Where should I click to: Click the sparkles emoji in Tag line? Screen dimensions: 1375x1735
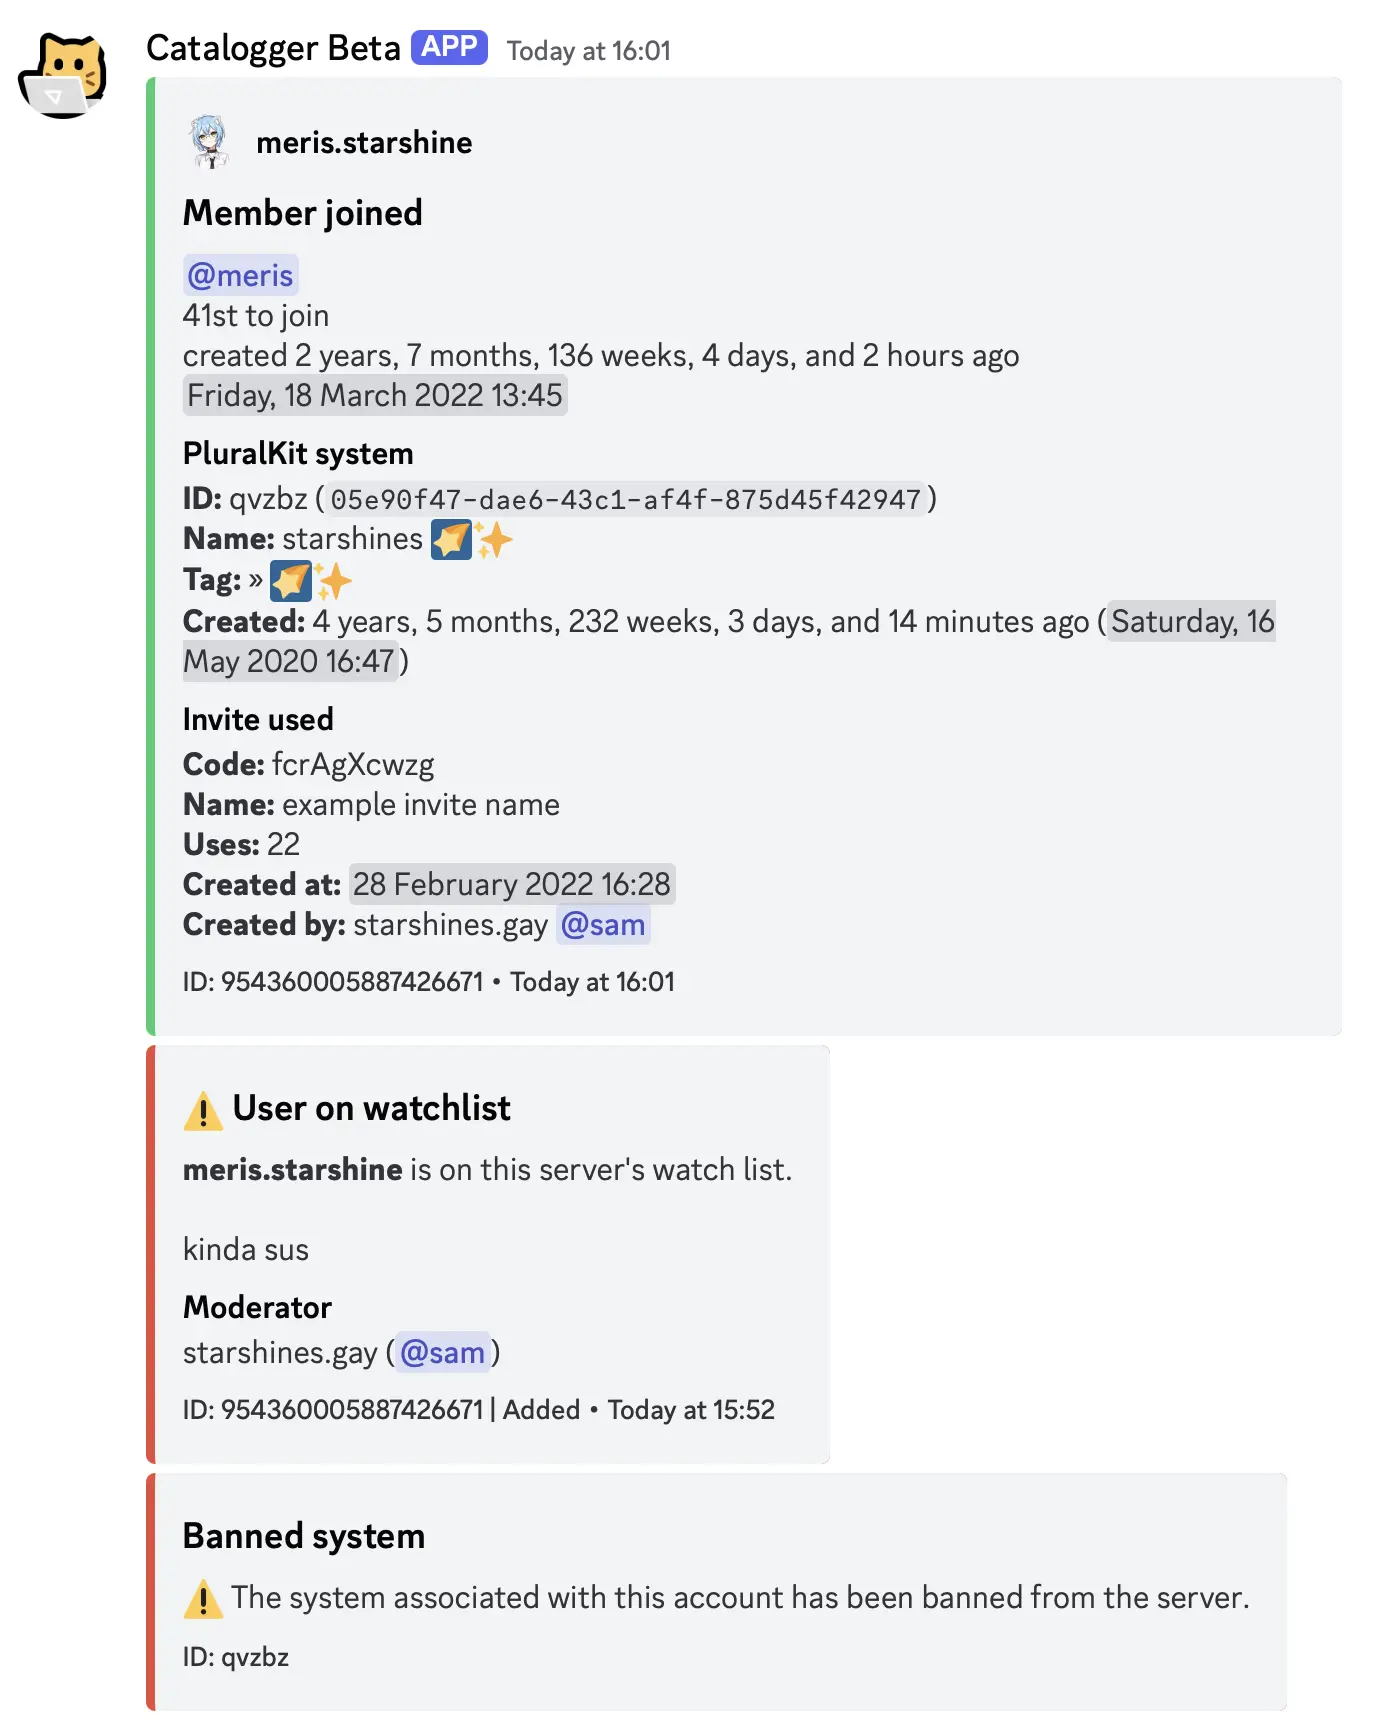[333, 580]
